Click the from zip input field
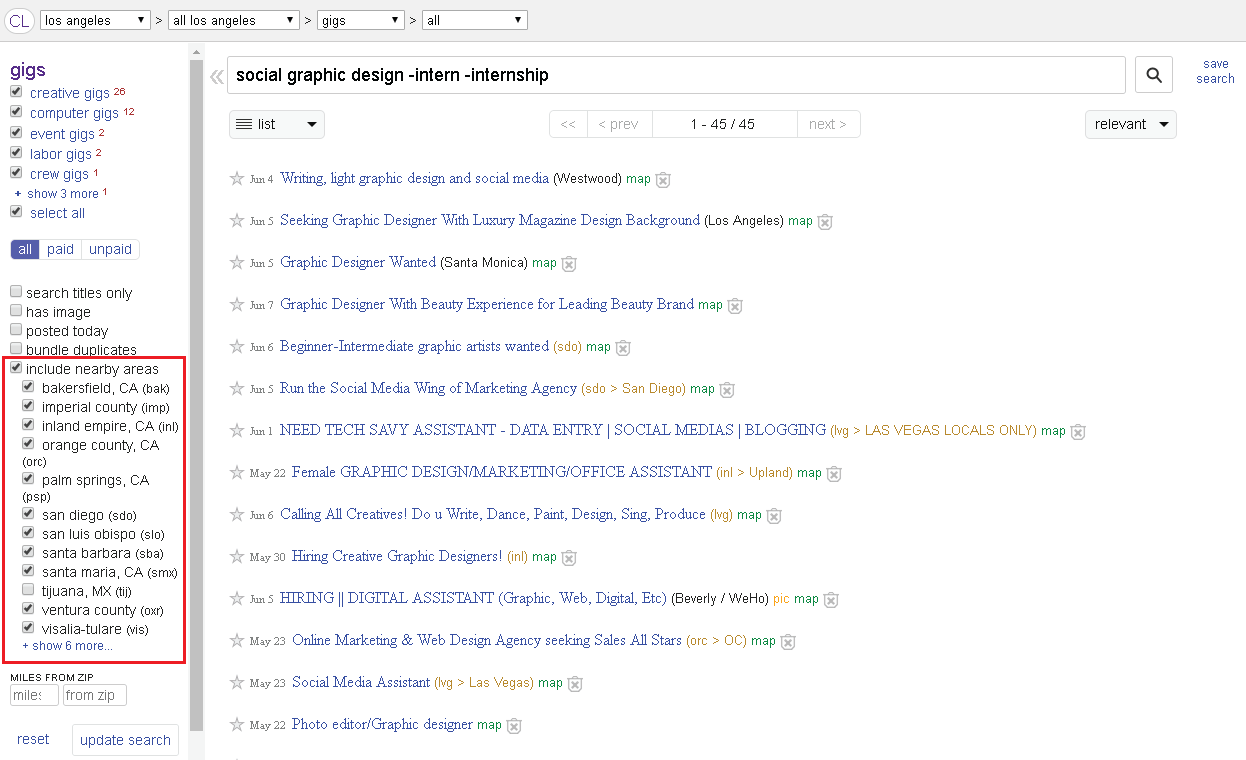The width and height of the screenshot is (1246, 760). pyautogui.click(x=94, y=695)
